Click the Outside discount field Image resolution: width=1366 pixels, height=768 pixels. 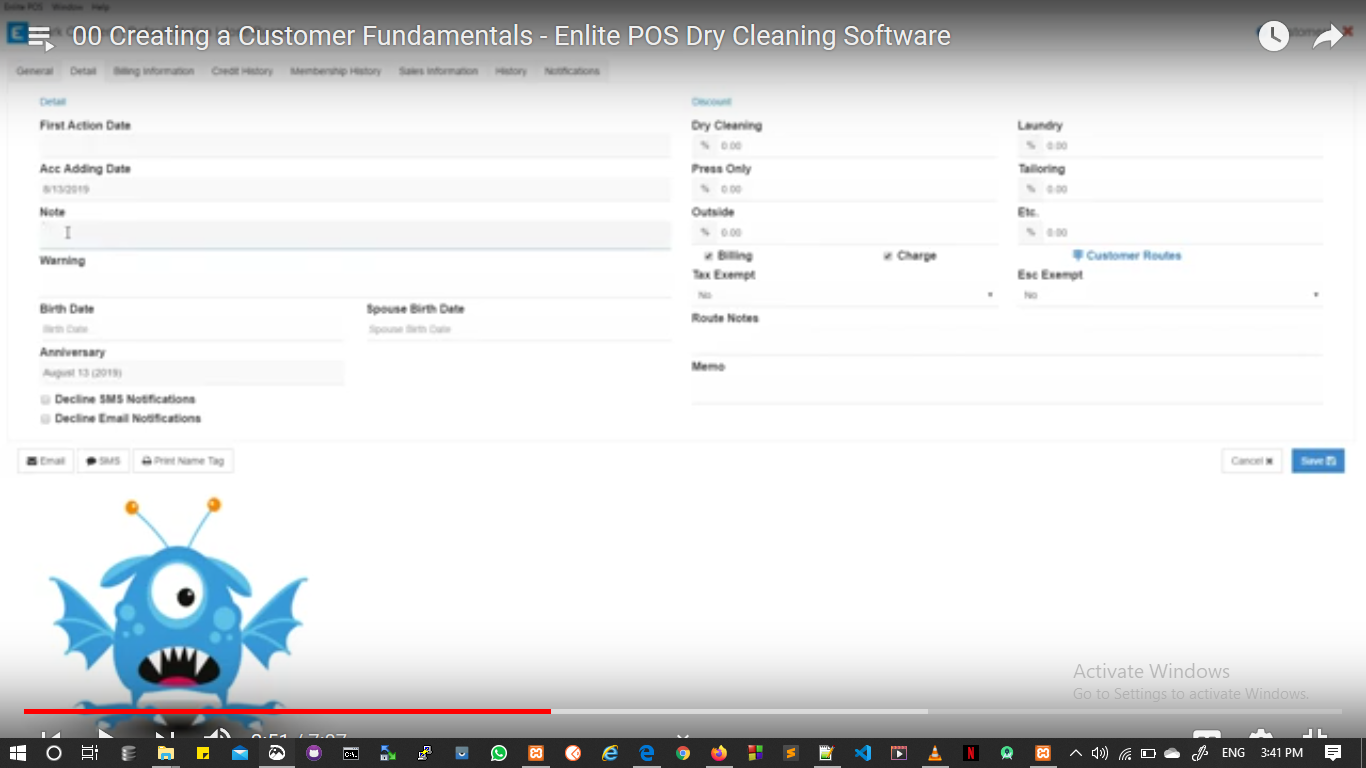coord(857,233)
